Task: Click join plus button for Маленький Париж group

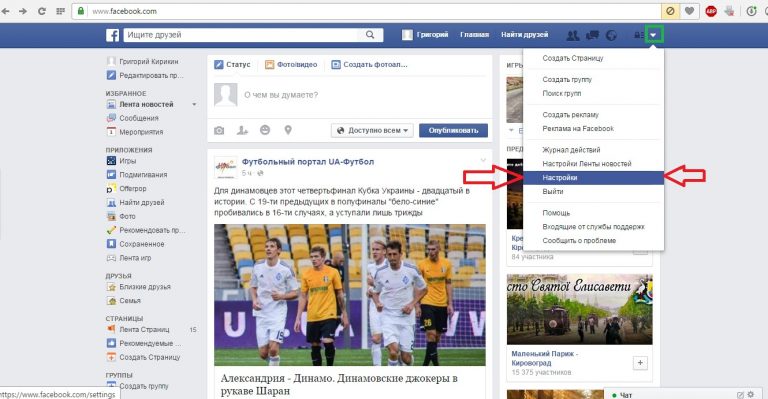Action: [x=640, y=363]
